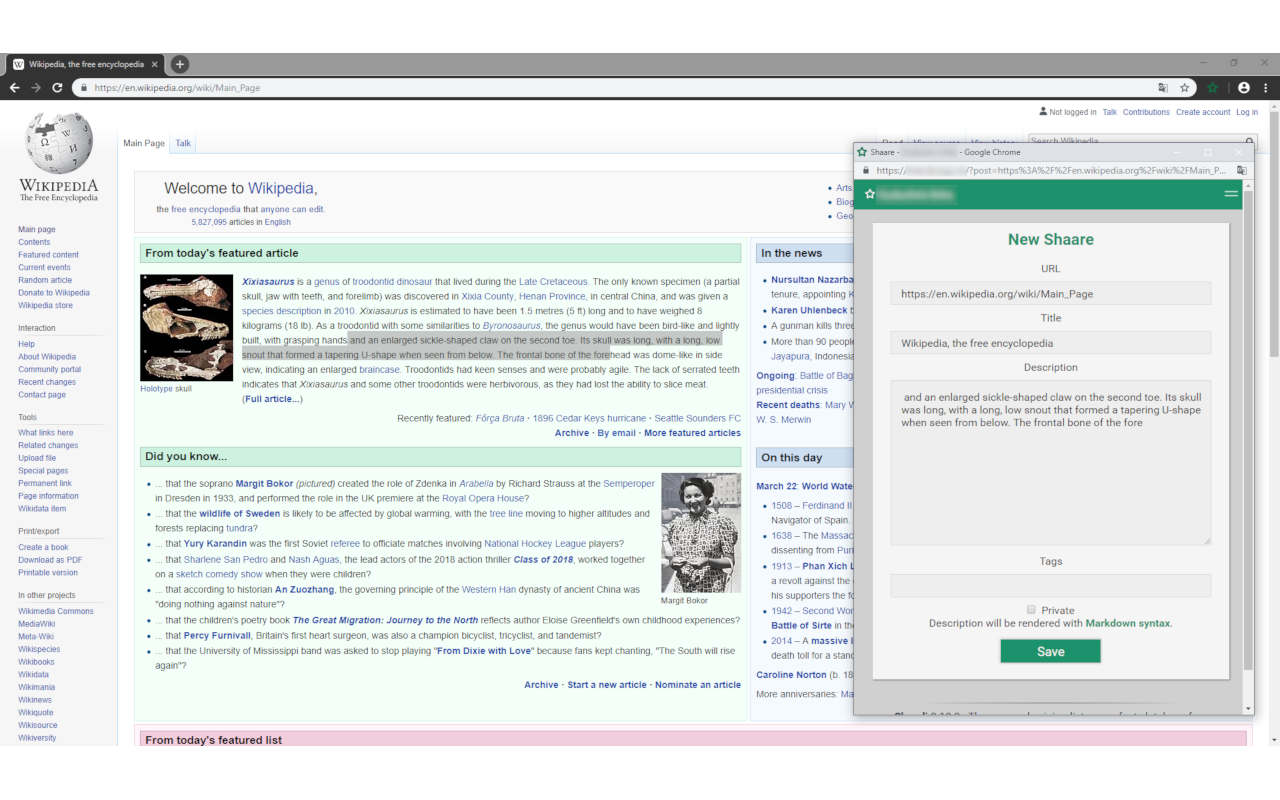Screen dimensions: 1280x800
Task: Click the padlock in the Shaare popup address bar
Action: [x=866, y=170]
